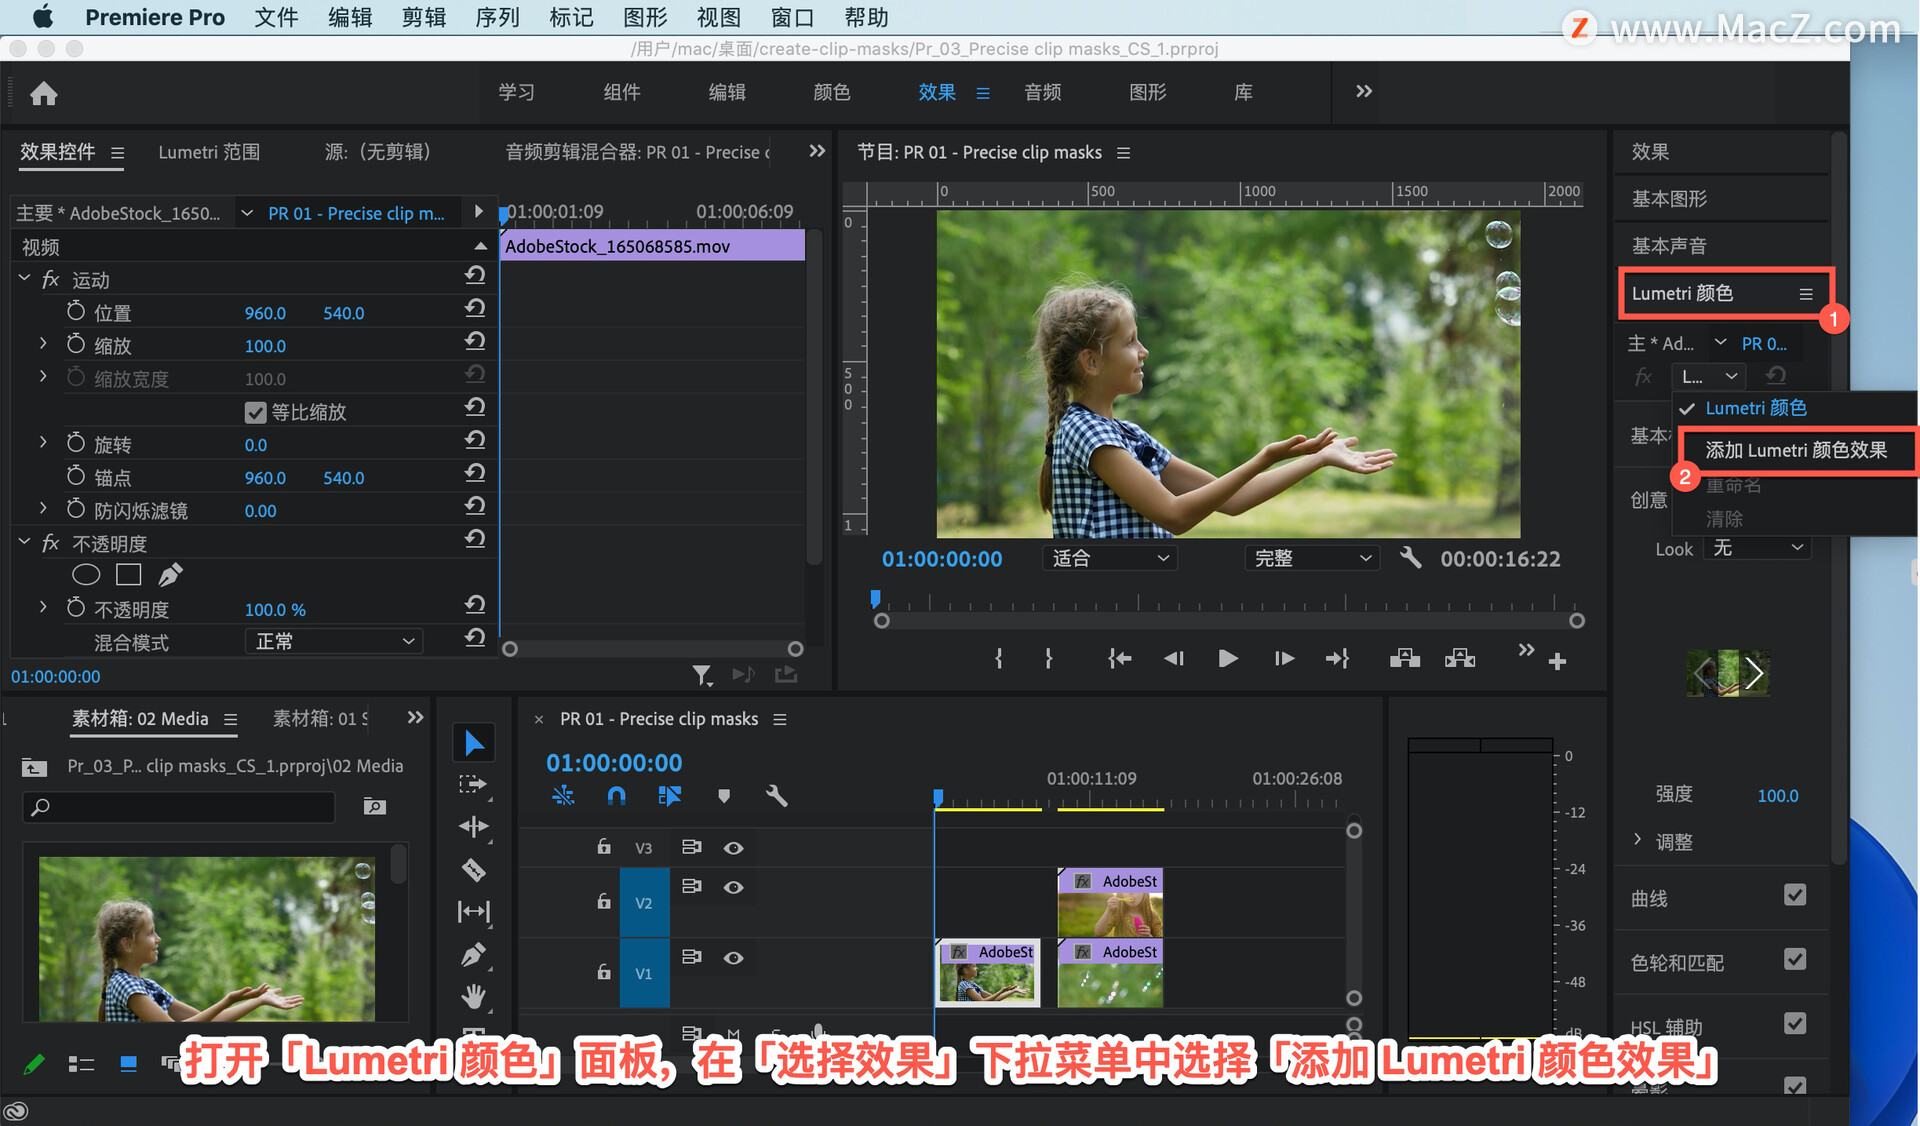Click the filter properties funnel icon
The width and height of the screenshot is (1920, 1126).
click(x=703, y=676)
